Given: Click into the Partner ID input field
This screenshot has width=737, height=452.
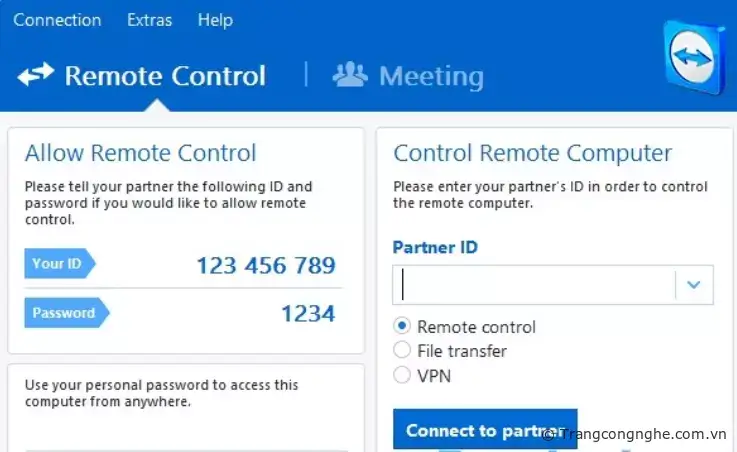Looking at the screenshot, I should tap(535, 285).
